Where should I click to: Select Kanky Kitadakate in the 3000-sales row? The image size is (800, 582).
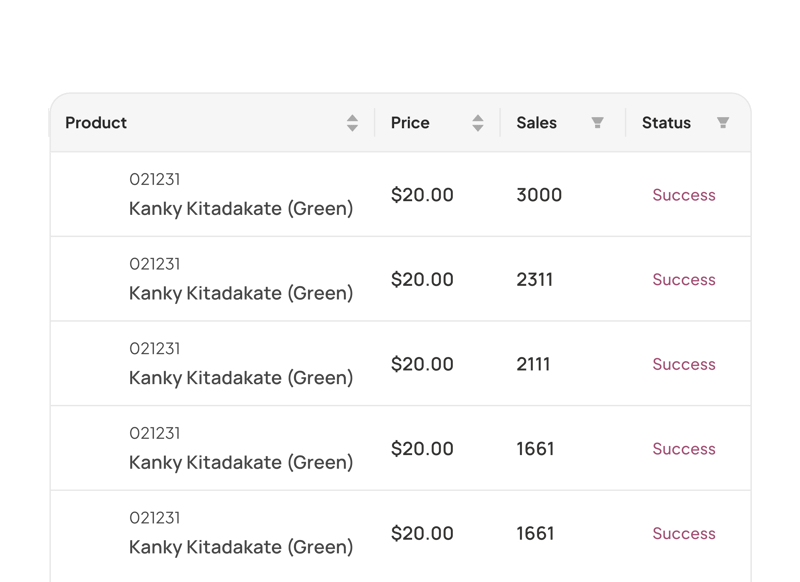tap(241, 209)
